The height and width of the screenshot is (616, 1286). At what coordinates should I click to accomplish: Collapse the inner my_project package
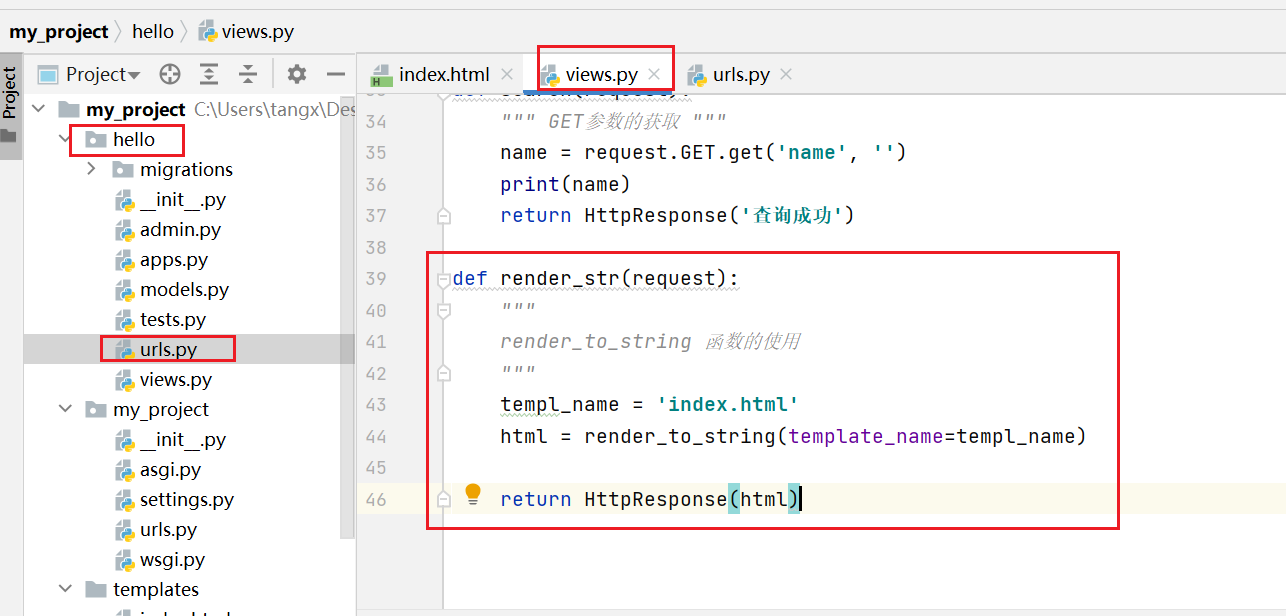click(x=65, y=409)
